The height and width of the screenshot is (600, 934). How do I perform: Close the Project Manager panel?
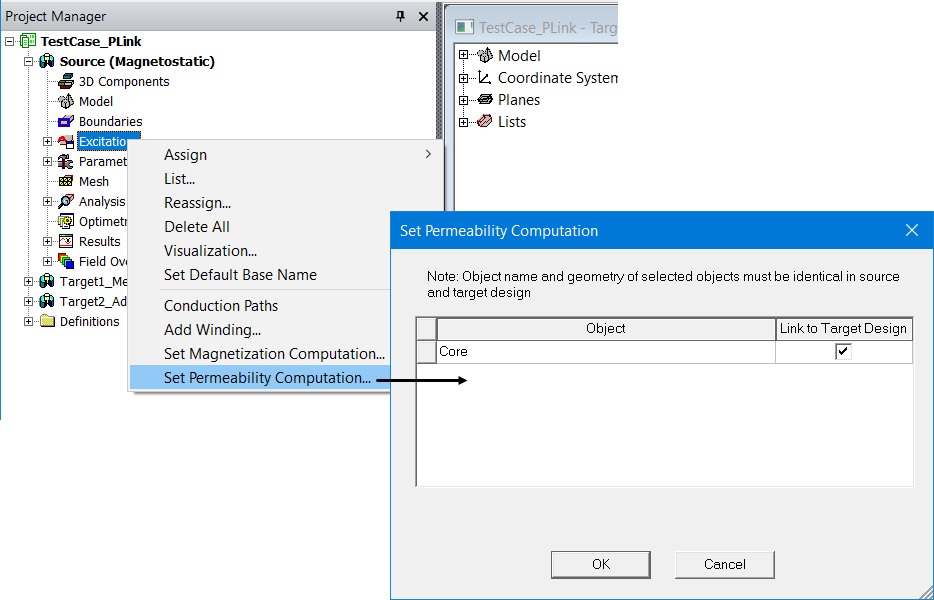pos(424,16)
